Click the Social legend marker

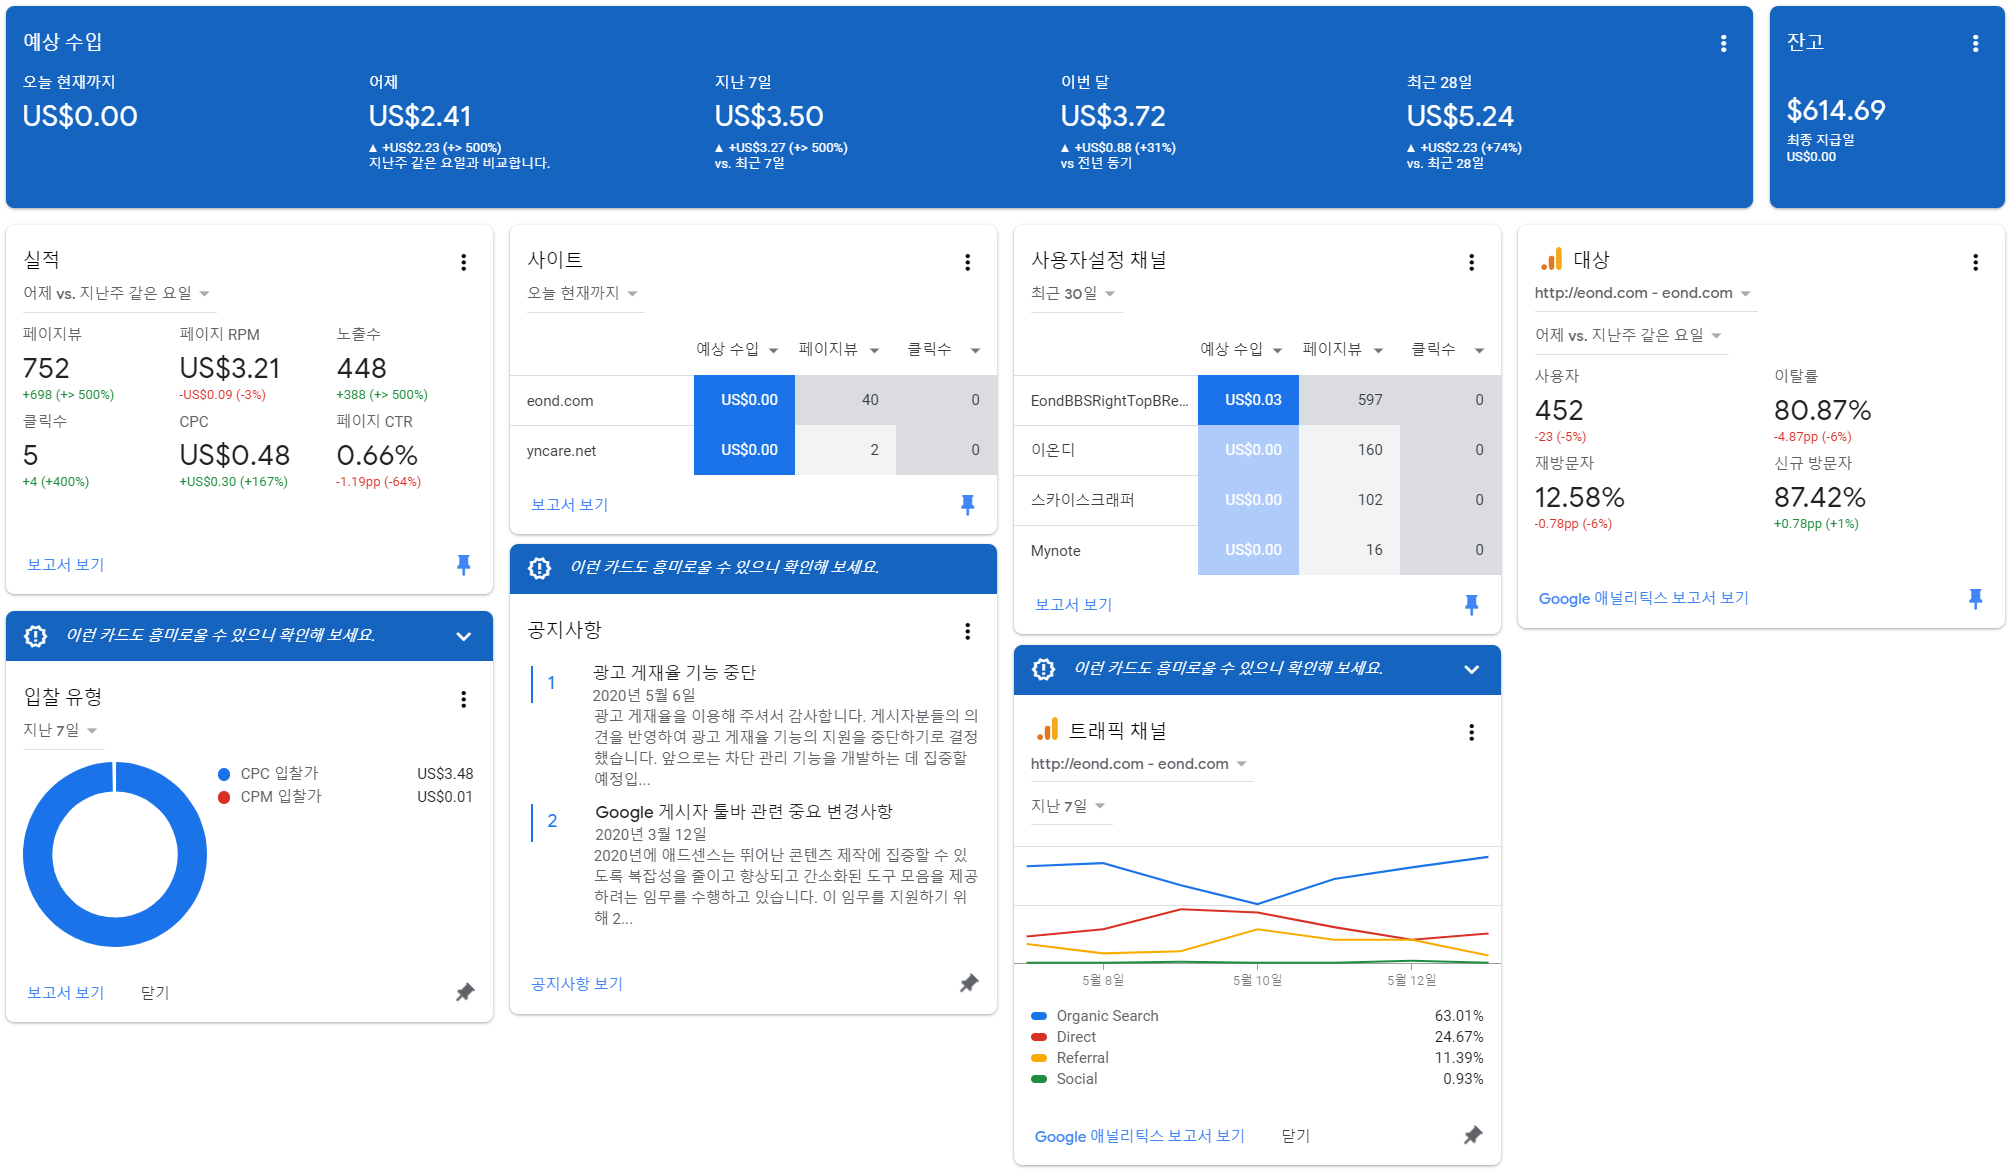coord(1039,1079)
